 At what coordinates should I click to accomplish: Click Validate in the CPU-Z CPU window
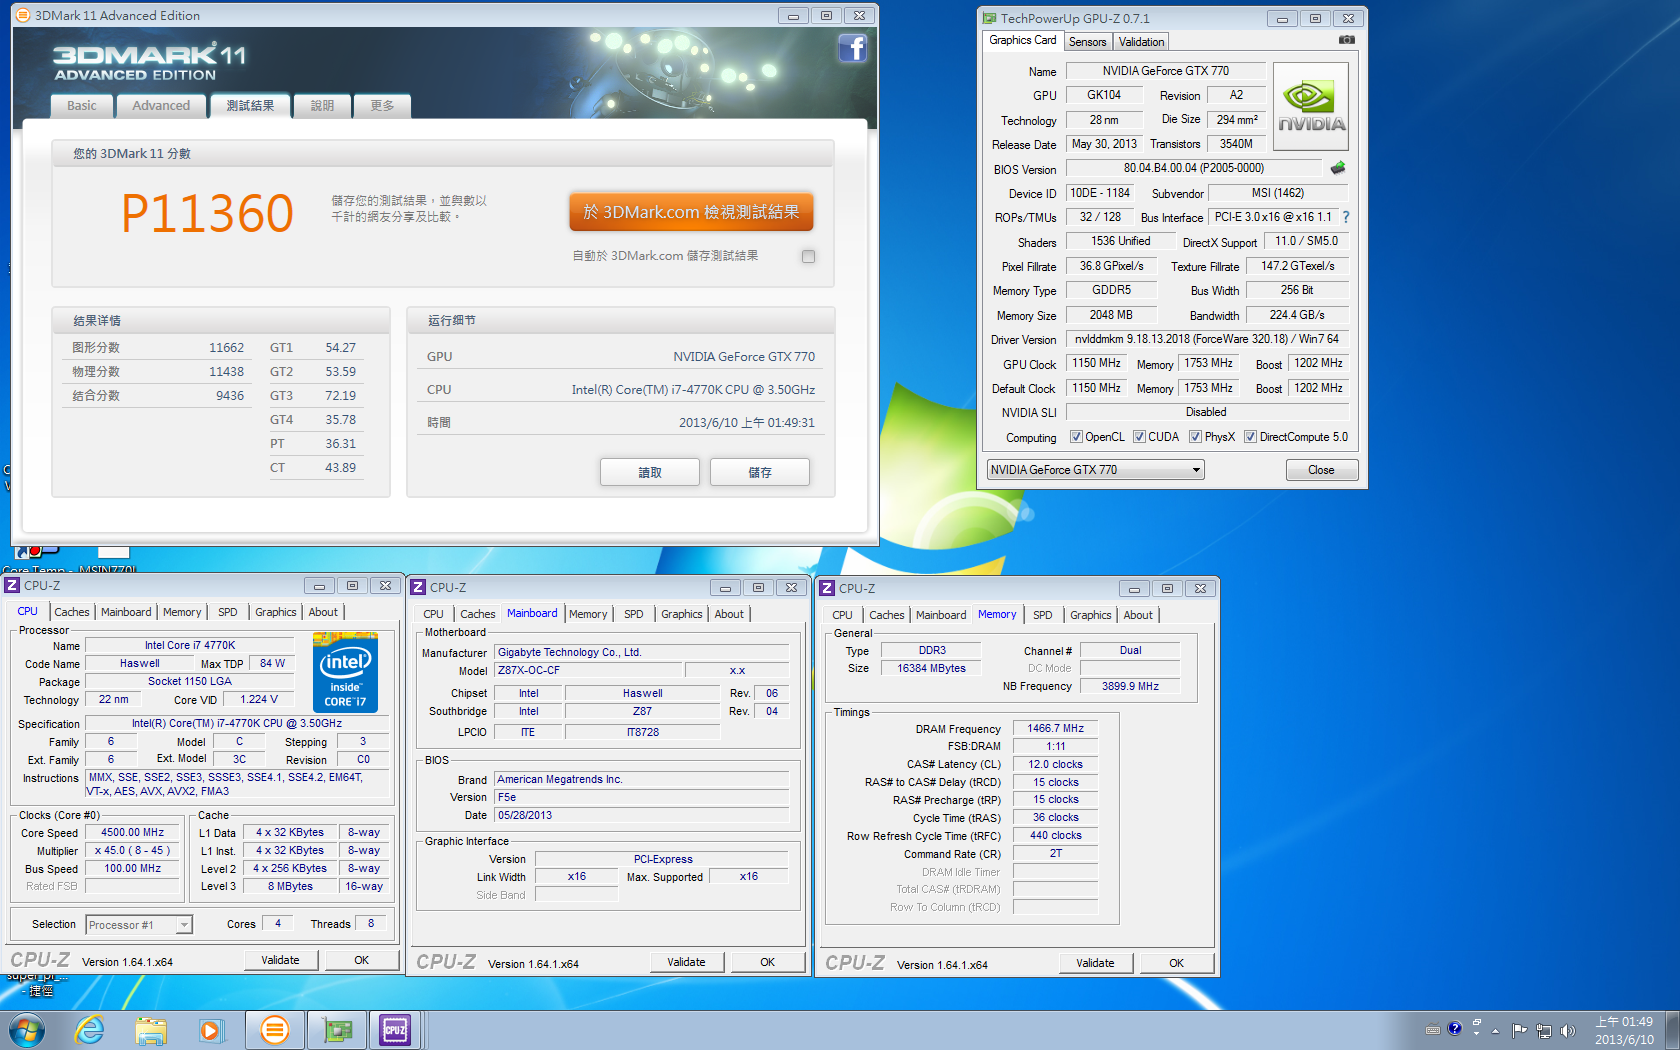point(281,960)
